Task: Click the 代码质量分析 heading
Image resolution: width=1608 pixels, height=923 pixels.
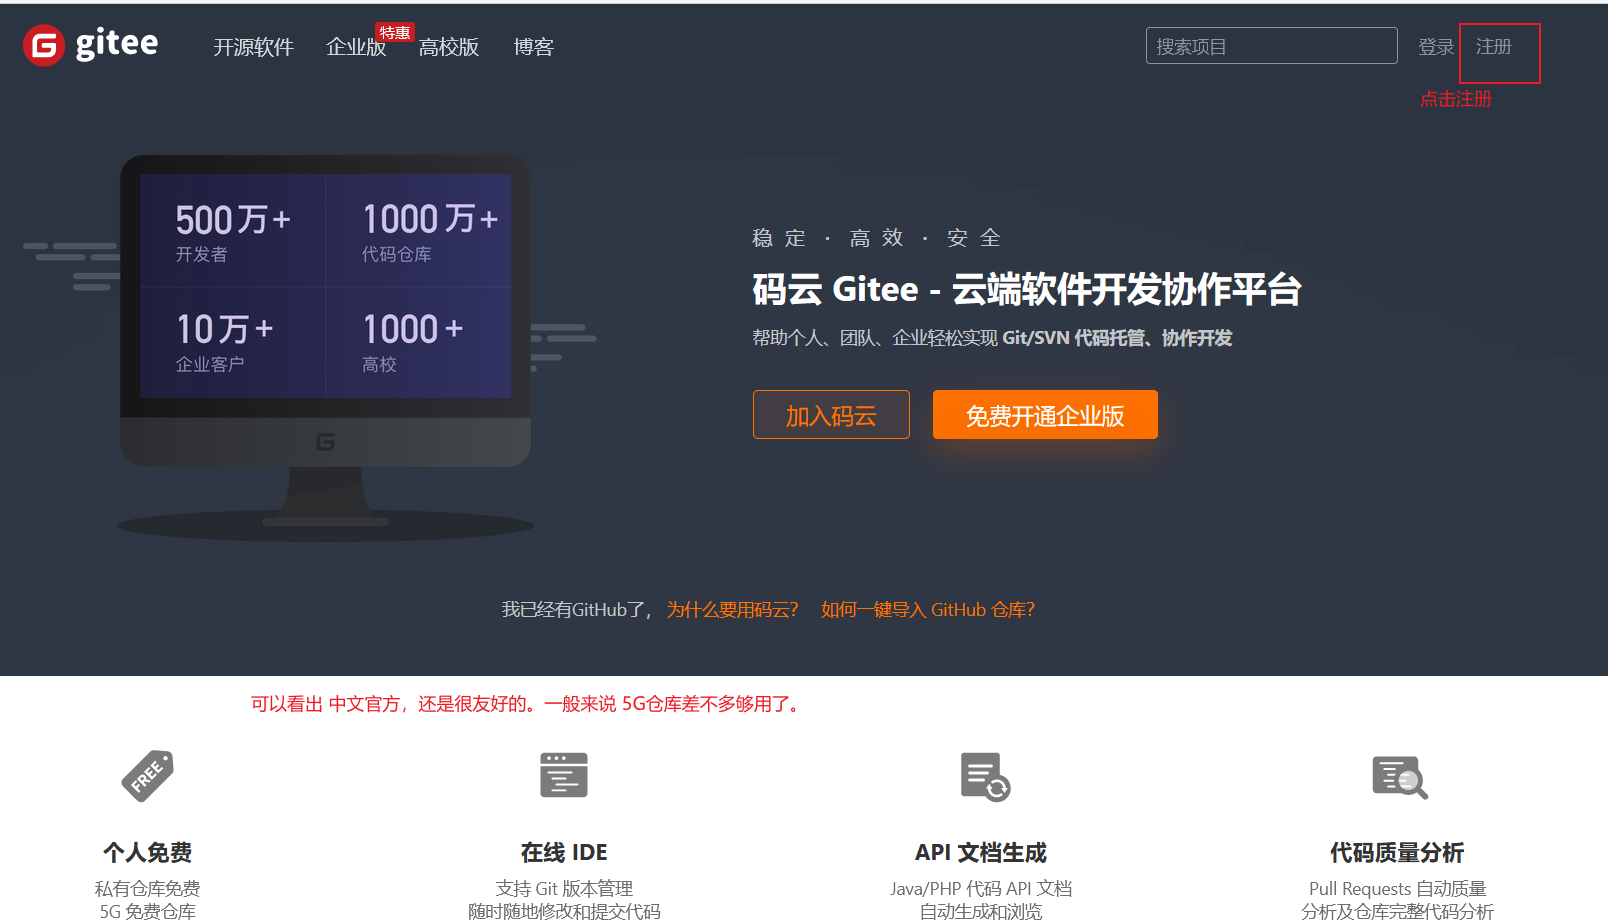Action: pos(1397,853)
